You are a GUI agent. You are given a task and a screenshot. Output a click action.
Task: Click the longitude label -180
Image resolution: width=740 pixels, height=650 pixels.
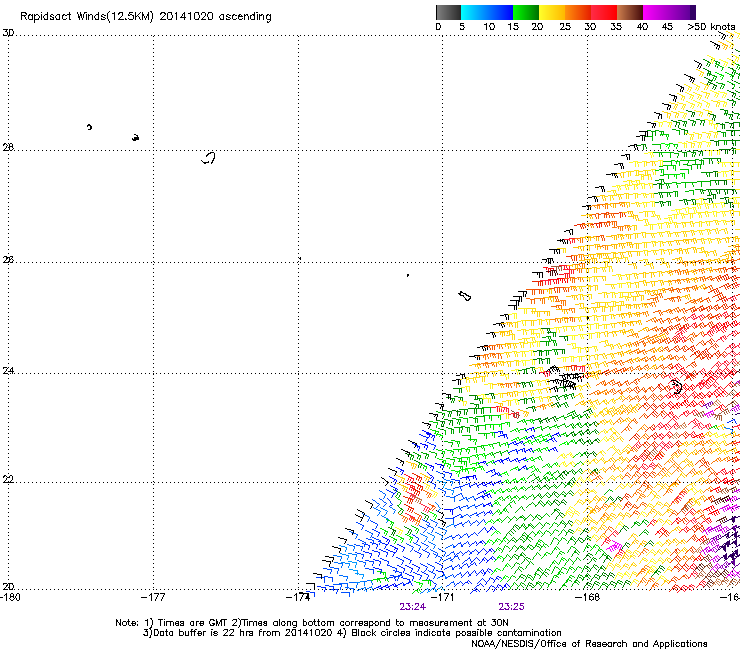10,597
